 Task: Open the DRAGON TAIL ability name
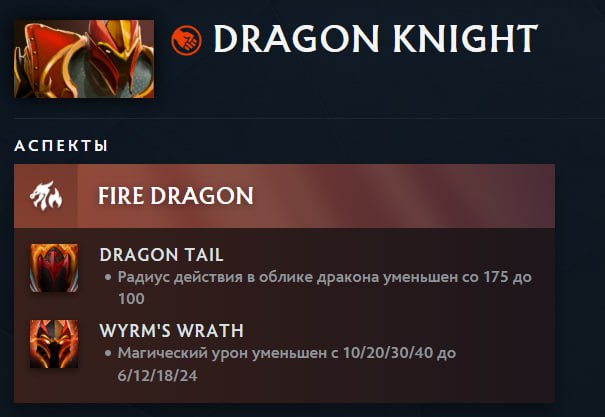coord(161,255)
